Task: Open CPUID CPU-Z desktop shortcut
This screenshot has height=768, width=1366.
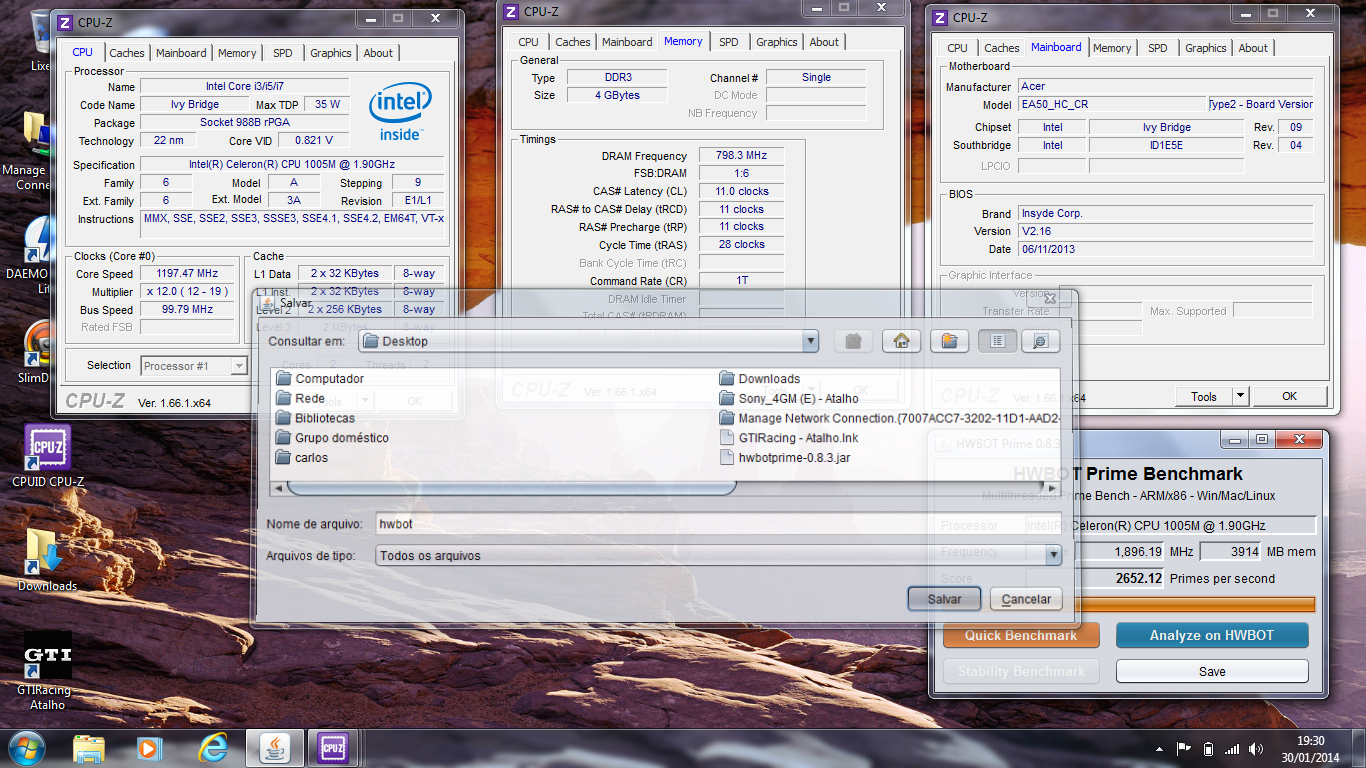Action: pos(47,457)
